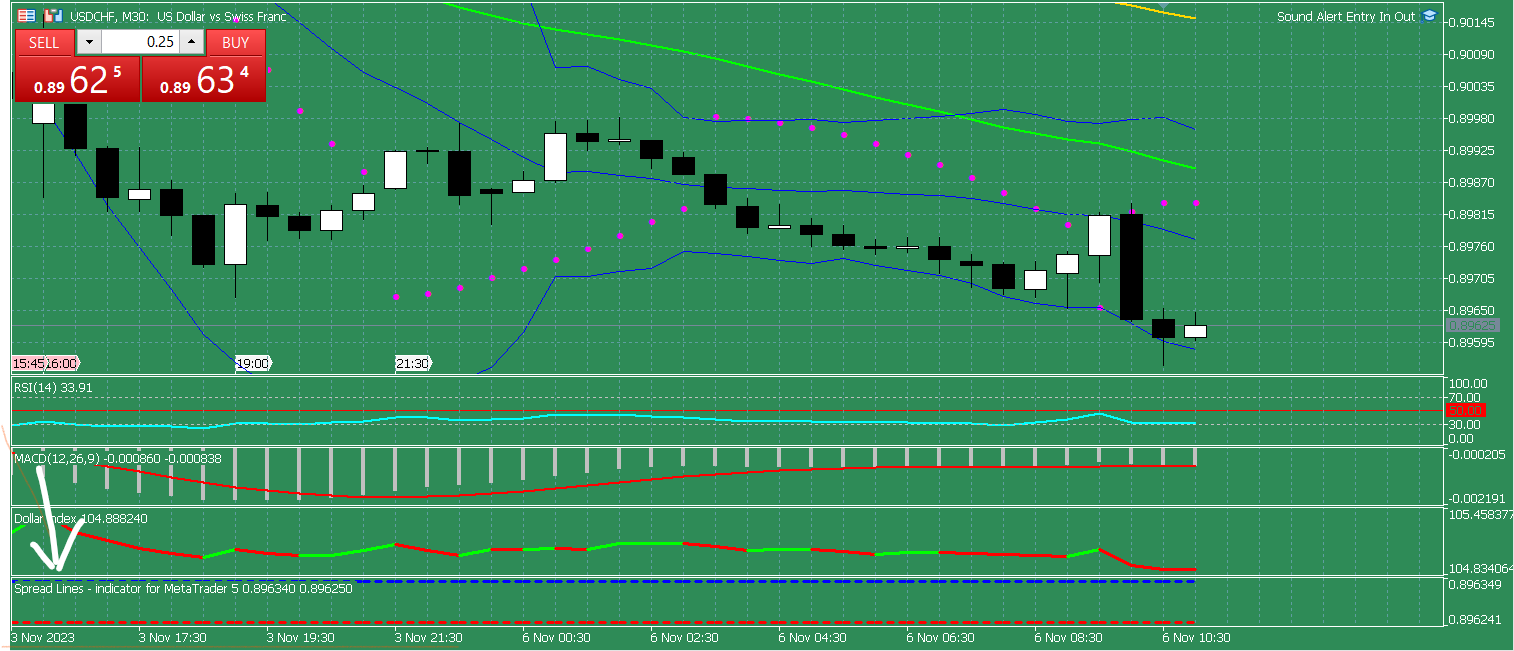Click the Dollar Index indicator label
The width and height of the screenshot is (1514, 651).
47,519
